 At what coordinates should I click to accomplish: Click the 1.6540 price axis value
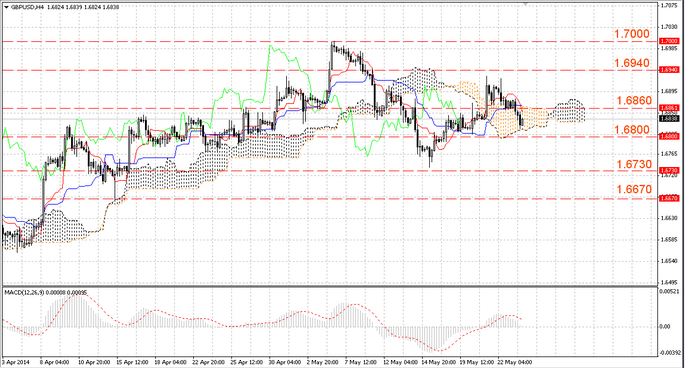669,261
